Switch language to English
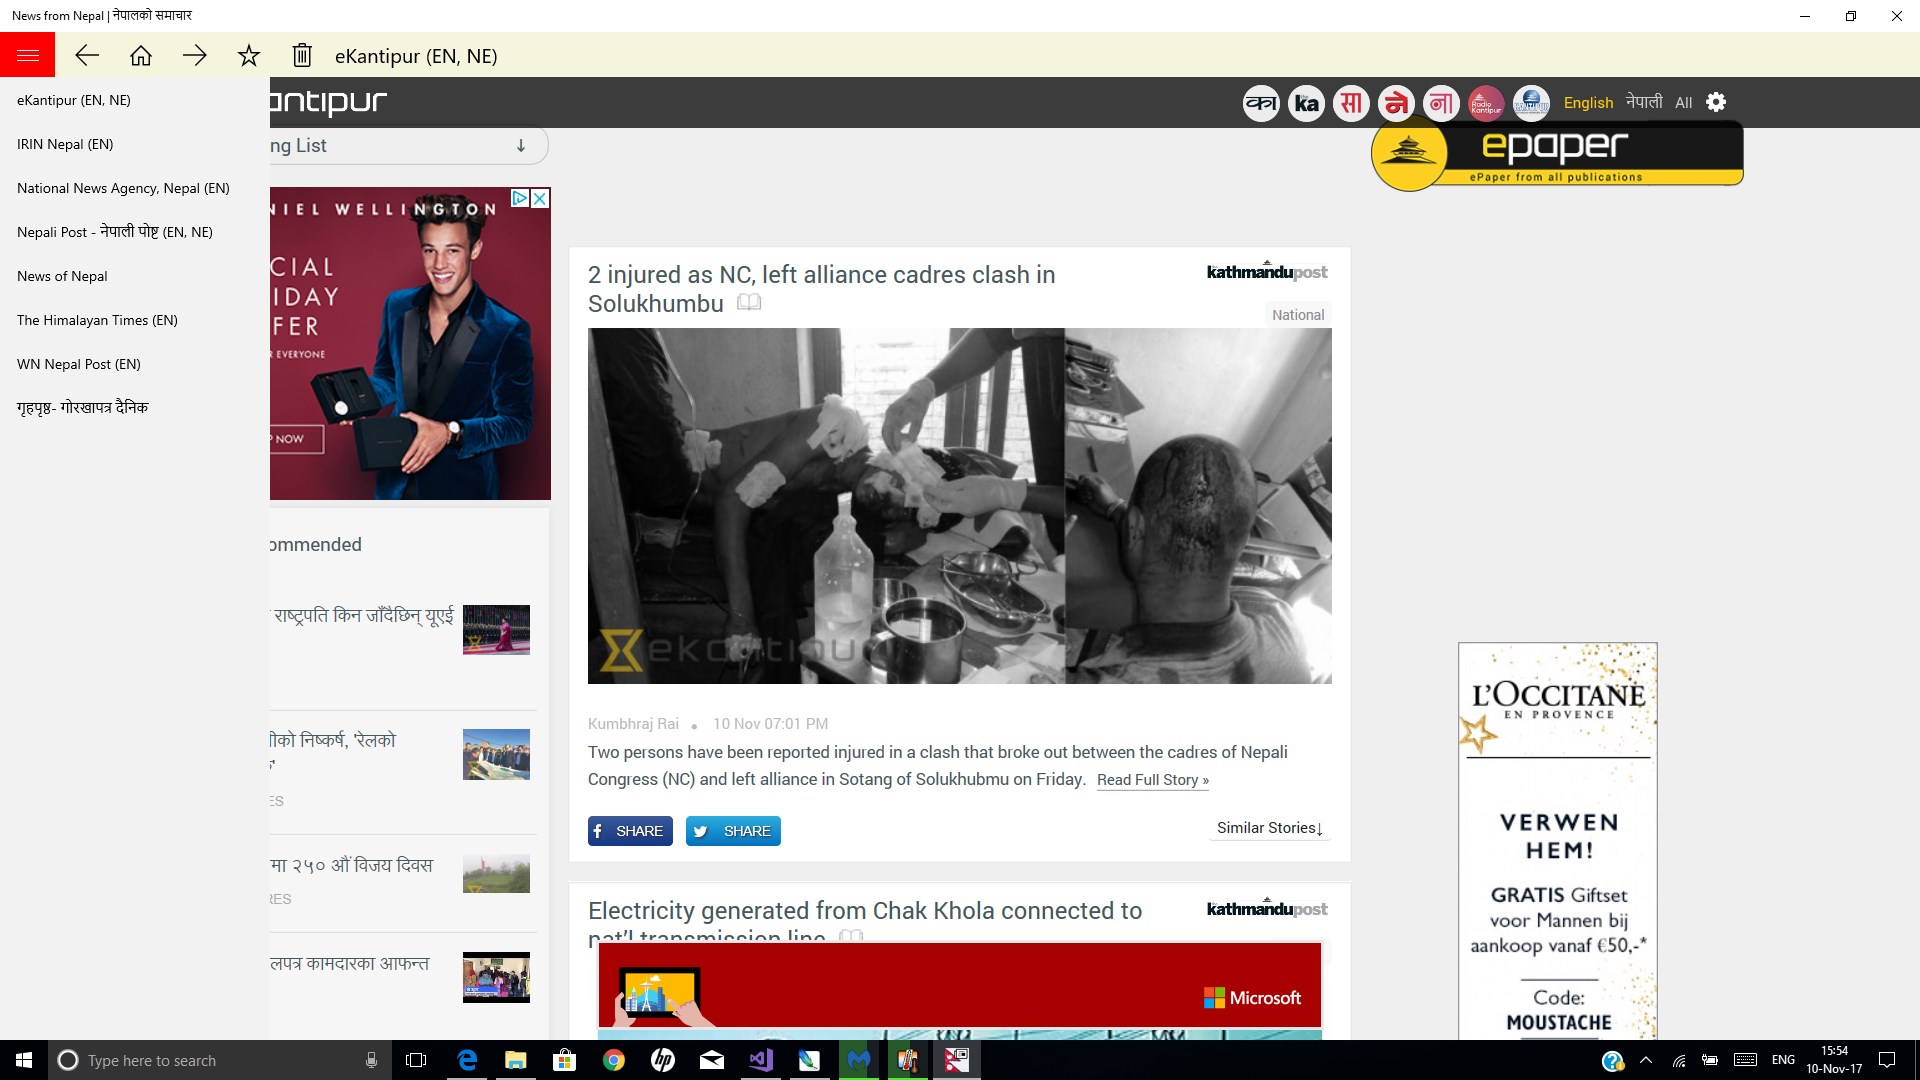 coord(1588,102)
